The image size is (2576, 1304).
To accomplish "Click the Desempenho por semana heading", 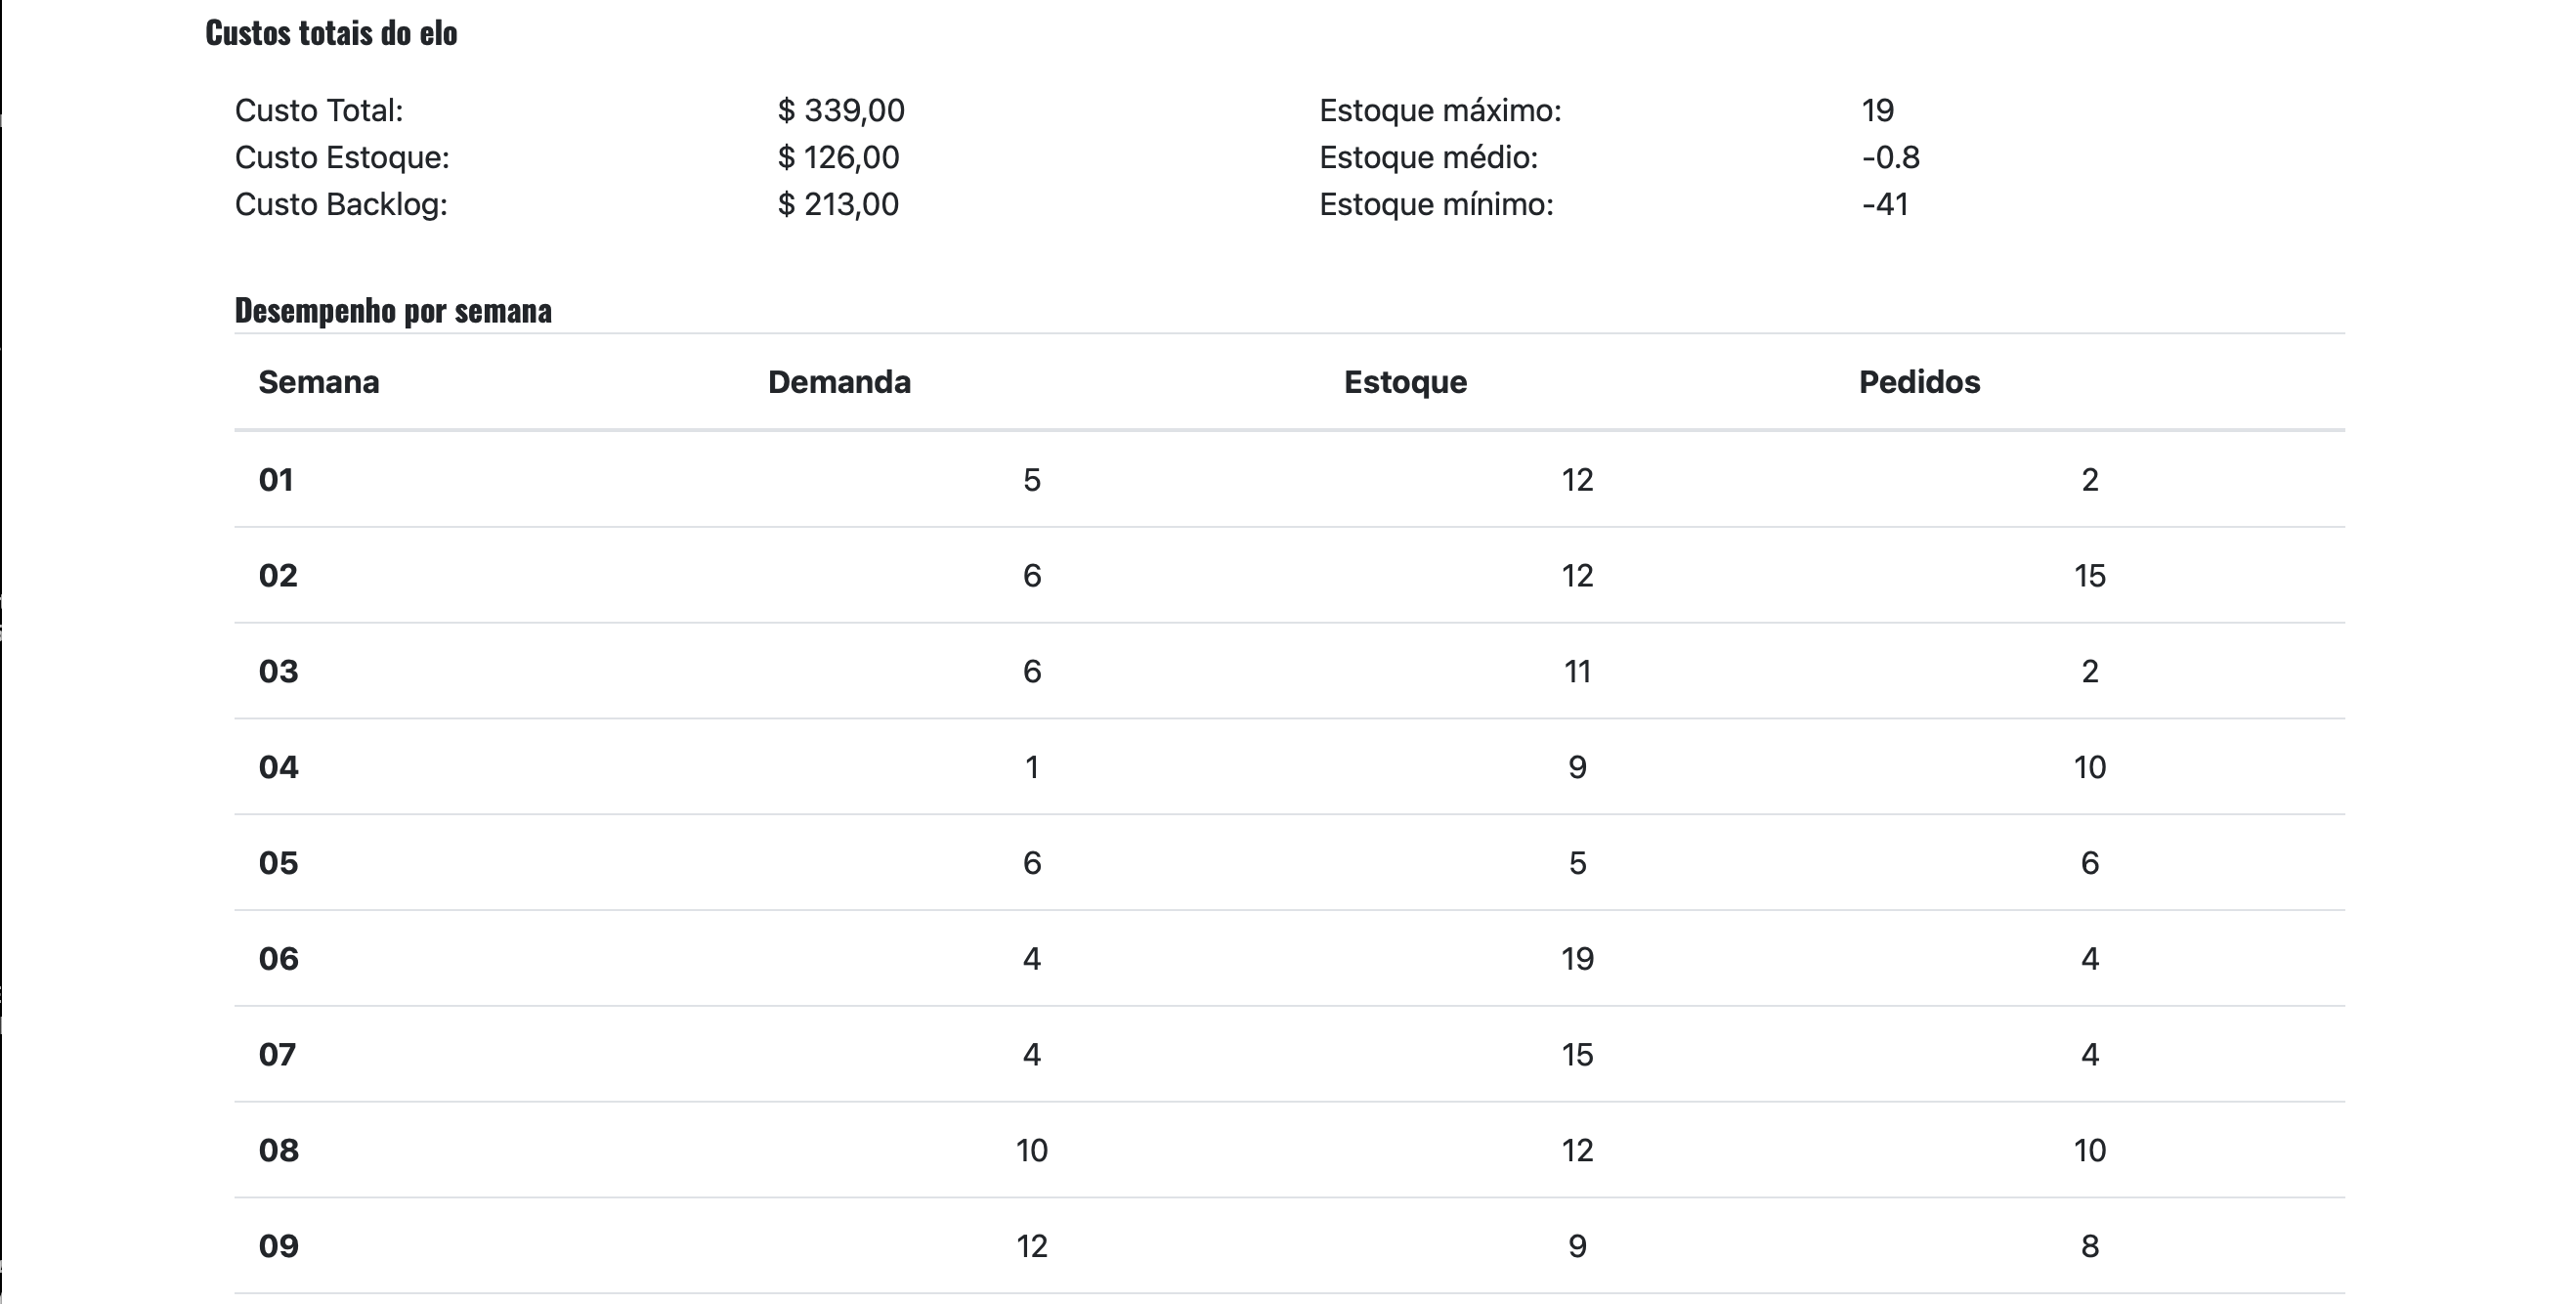I will point(393,311).
